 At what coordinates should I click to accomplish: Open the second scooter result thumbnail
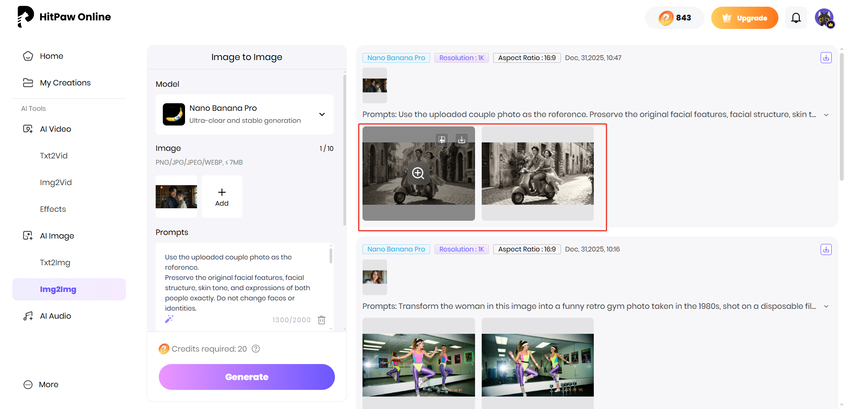tap(537, 173)
